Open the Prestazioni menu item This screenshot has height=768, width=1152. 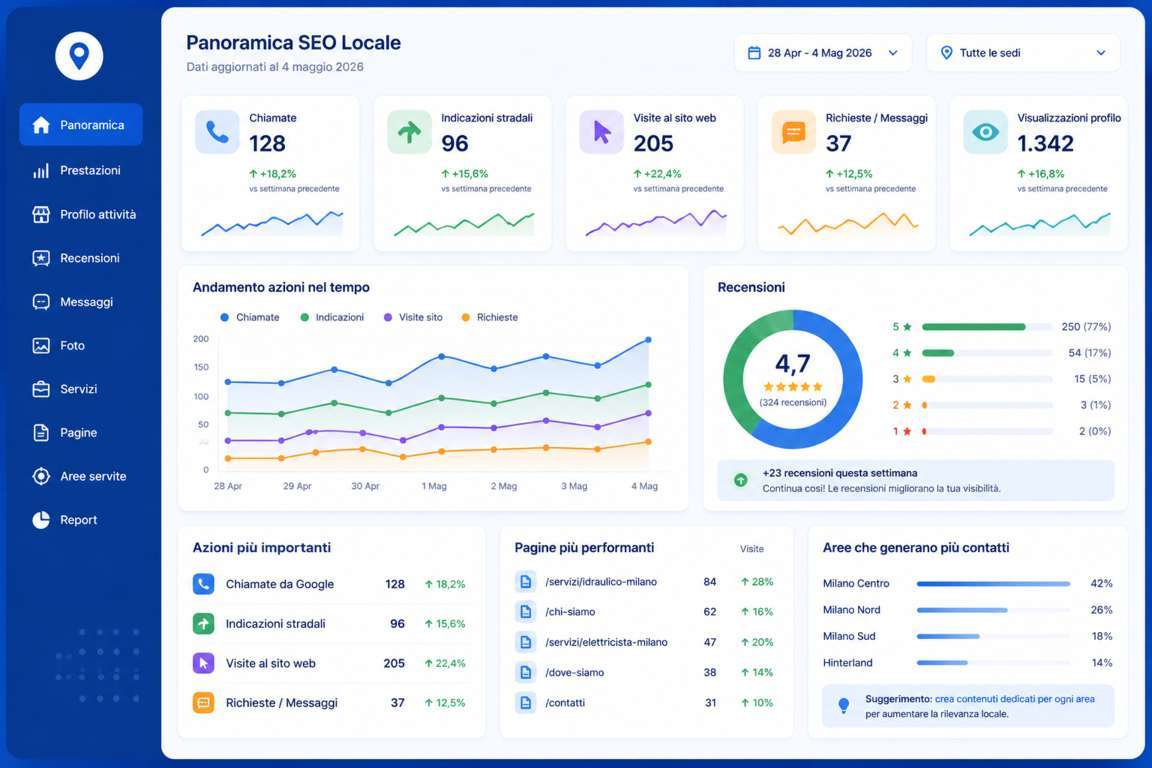[81, 171]
